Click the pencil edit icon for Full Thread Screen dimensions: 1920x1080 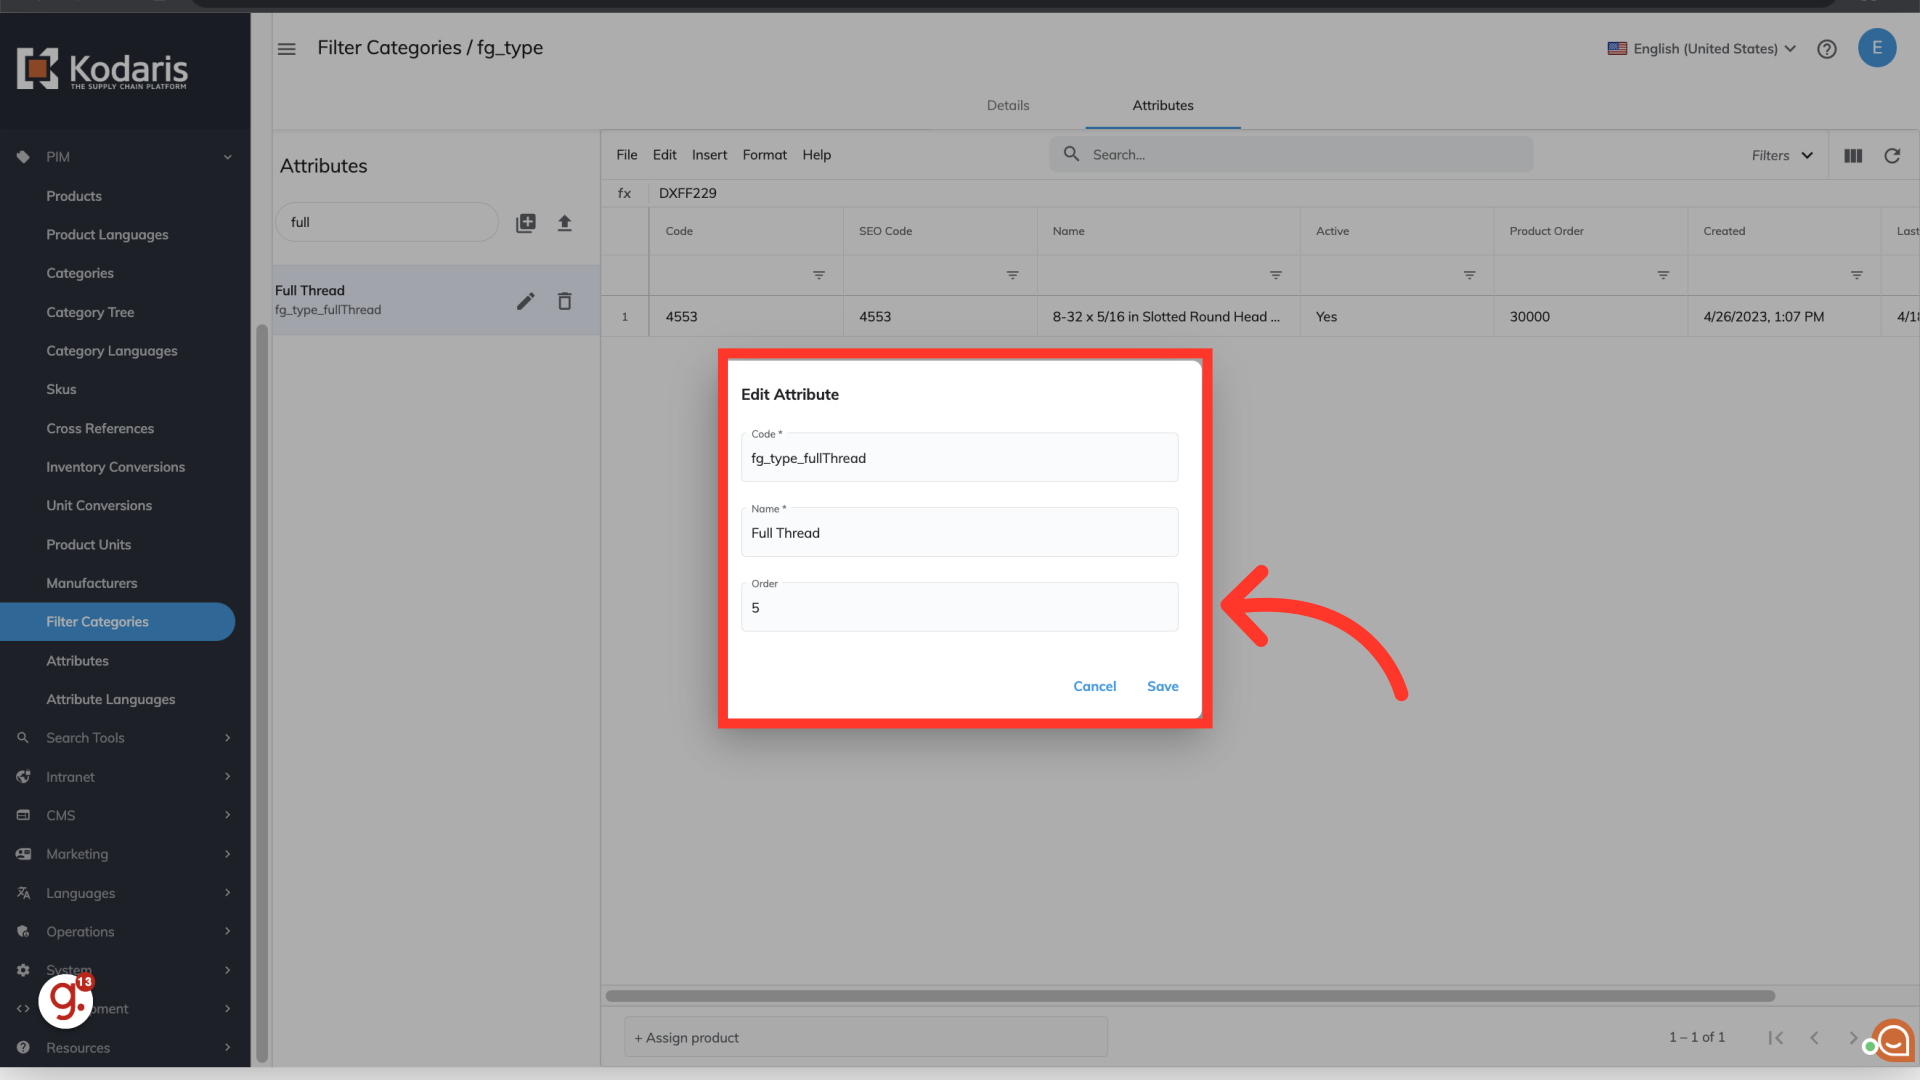coord(525,301)
